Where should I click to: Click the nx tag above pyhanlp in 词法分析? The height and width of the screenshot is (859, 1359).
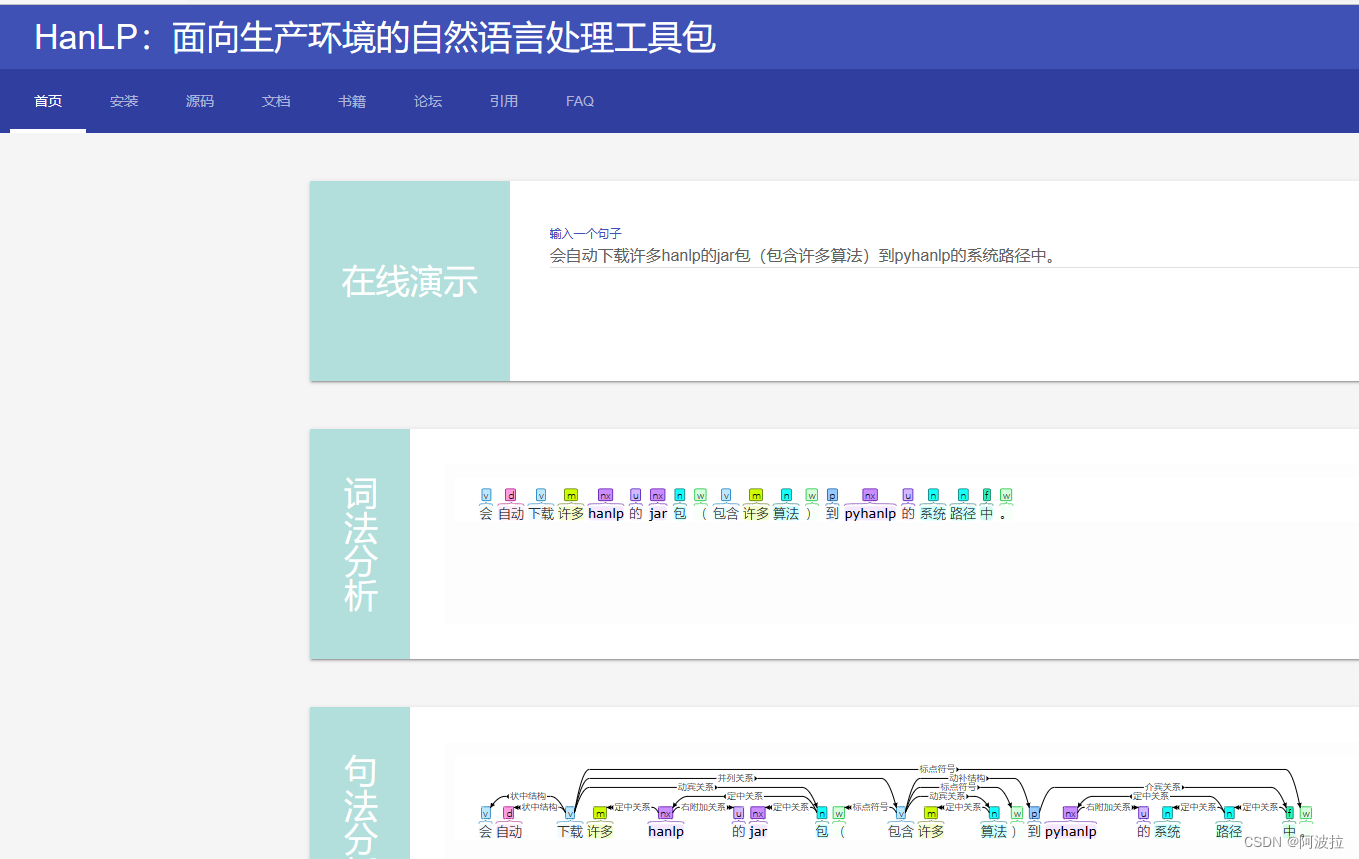tap(870, 495)
